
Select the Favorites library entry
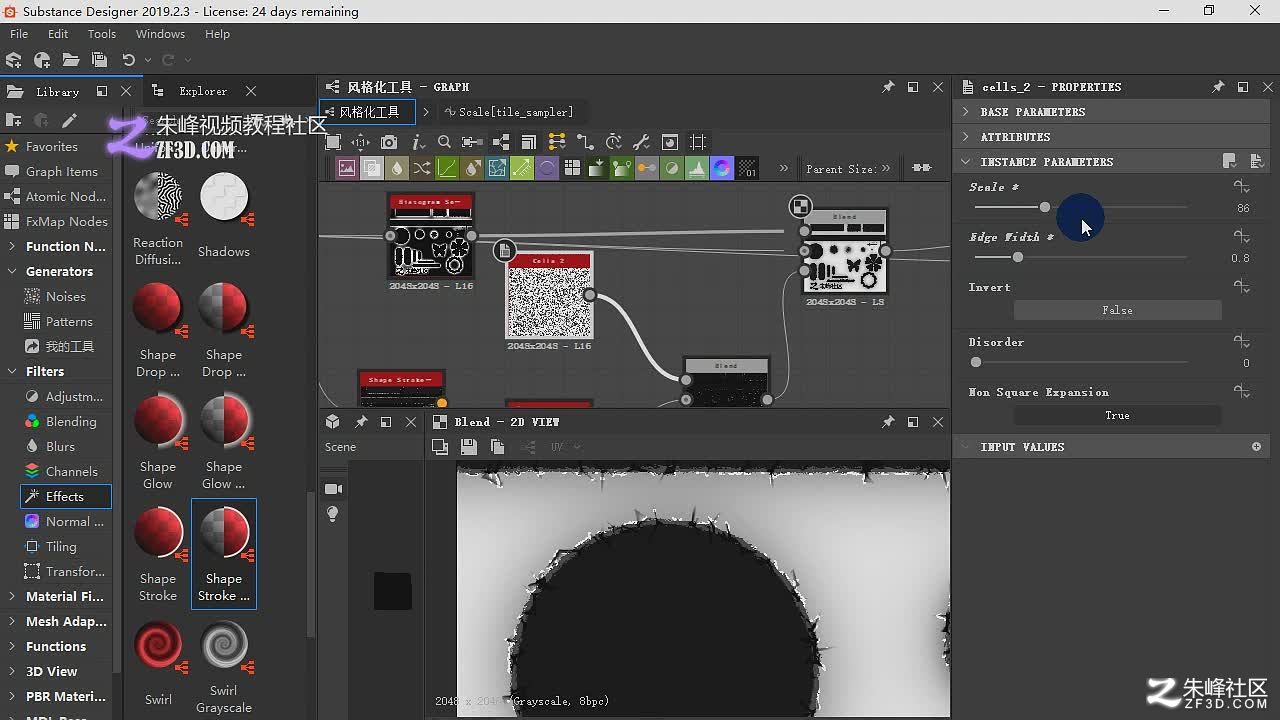click(x=52, y=146)
